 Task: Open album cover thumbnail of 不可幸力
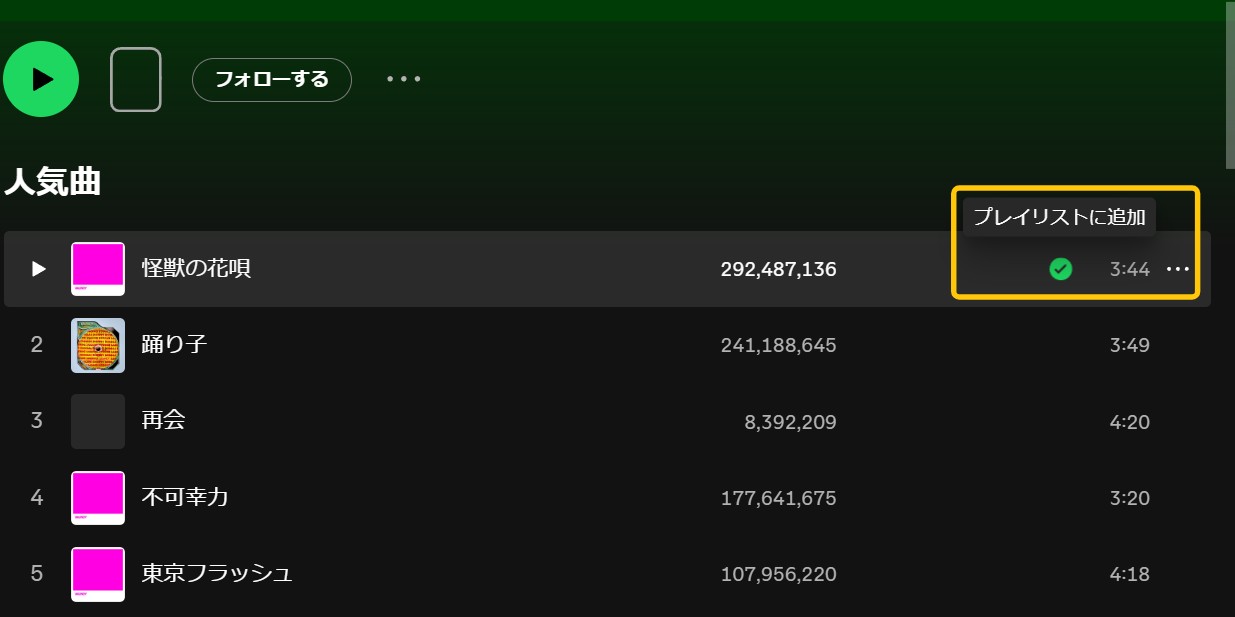click(98, 498)
